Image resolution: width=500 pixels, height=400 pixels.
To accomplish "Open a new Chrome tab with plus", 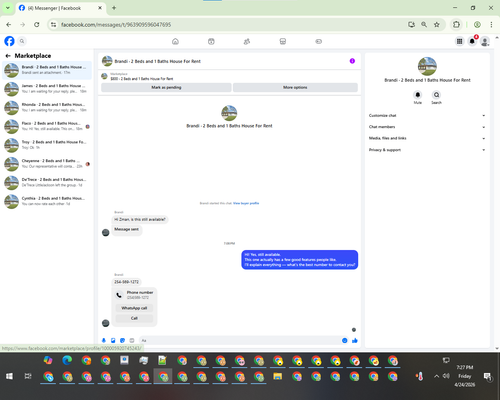I will tap(114, 8).
